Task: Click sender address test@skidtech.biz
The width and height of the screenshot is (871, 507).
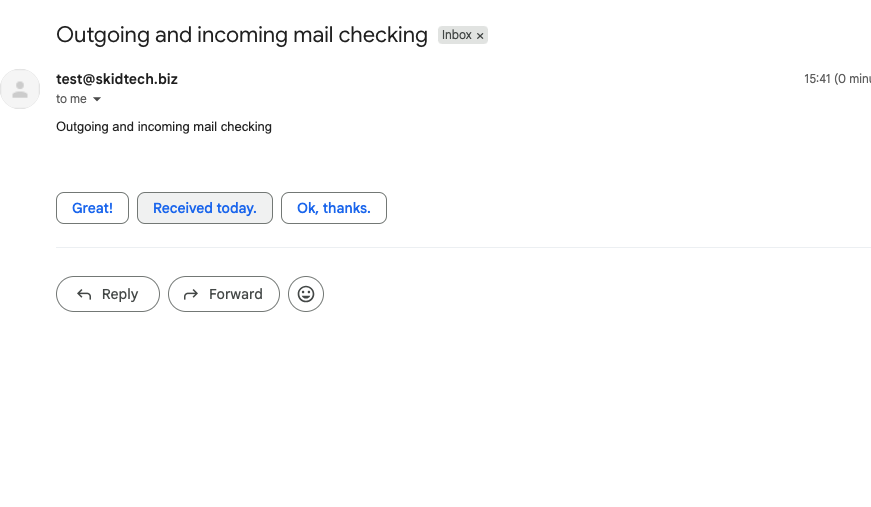Action: pyautogui.click(x=117, y=79)
